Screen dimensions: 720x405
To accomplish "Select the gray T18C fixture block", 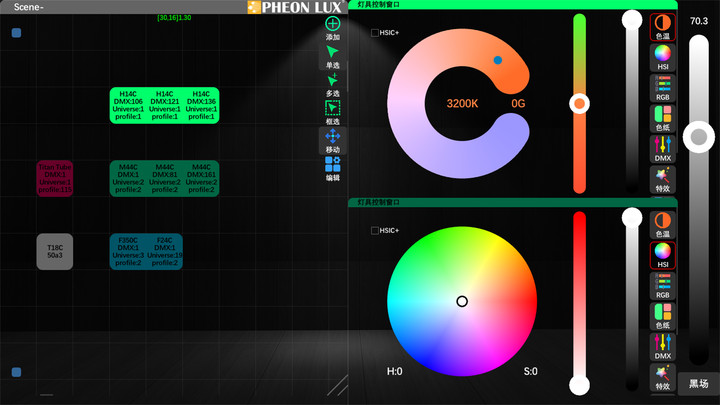I will pos(55,252).
